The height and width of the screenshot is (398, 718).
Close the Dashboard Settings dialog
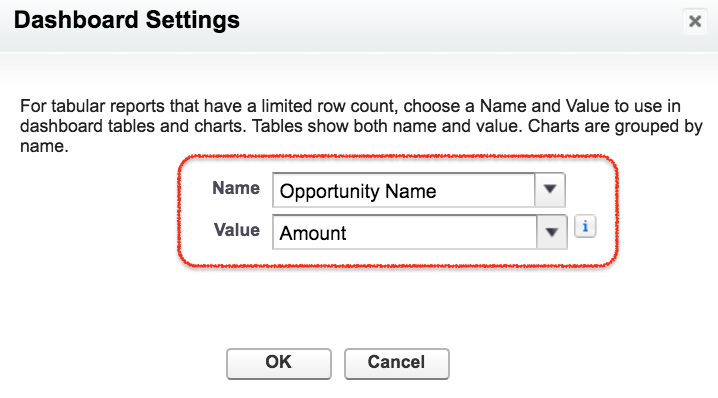pyautogui.click(x=695, y=21)
